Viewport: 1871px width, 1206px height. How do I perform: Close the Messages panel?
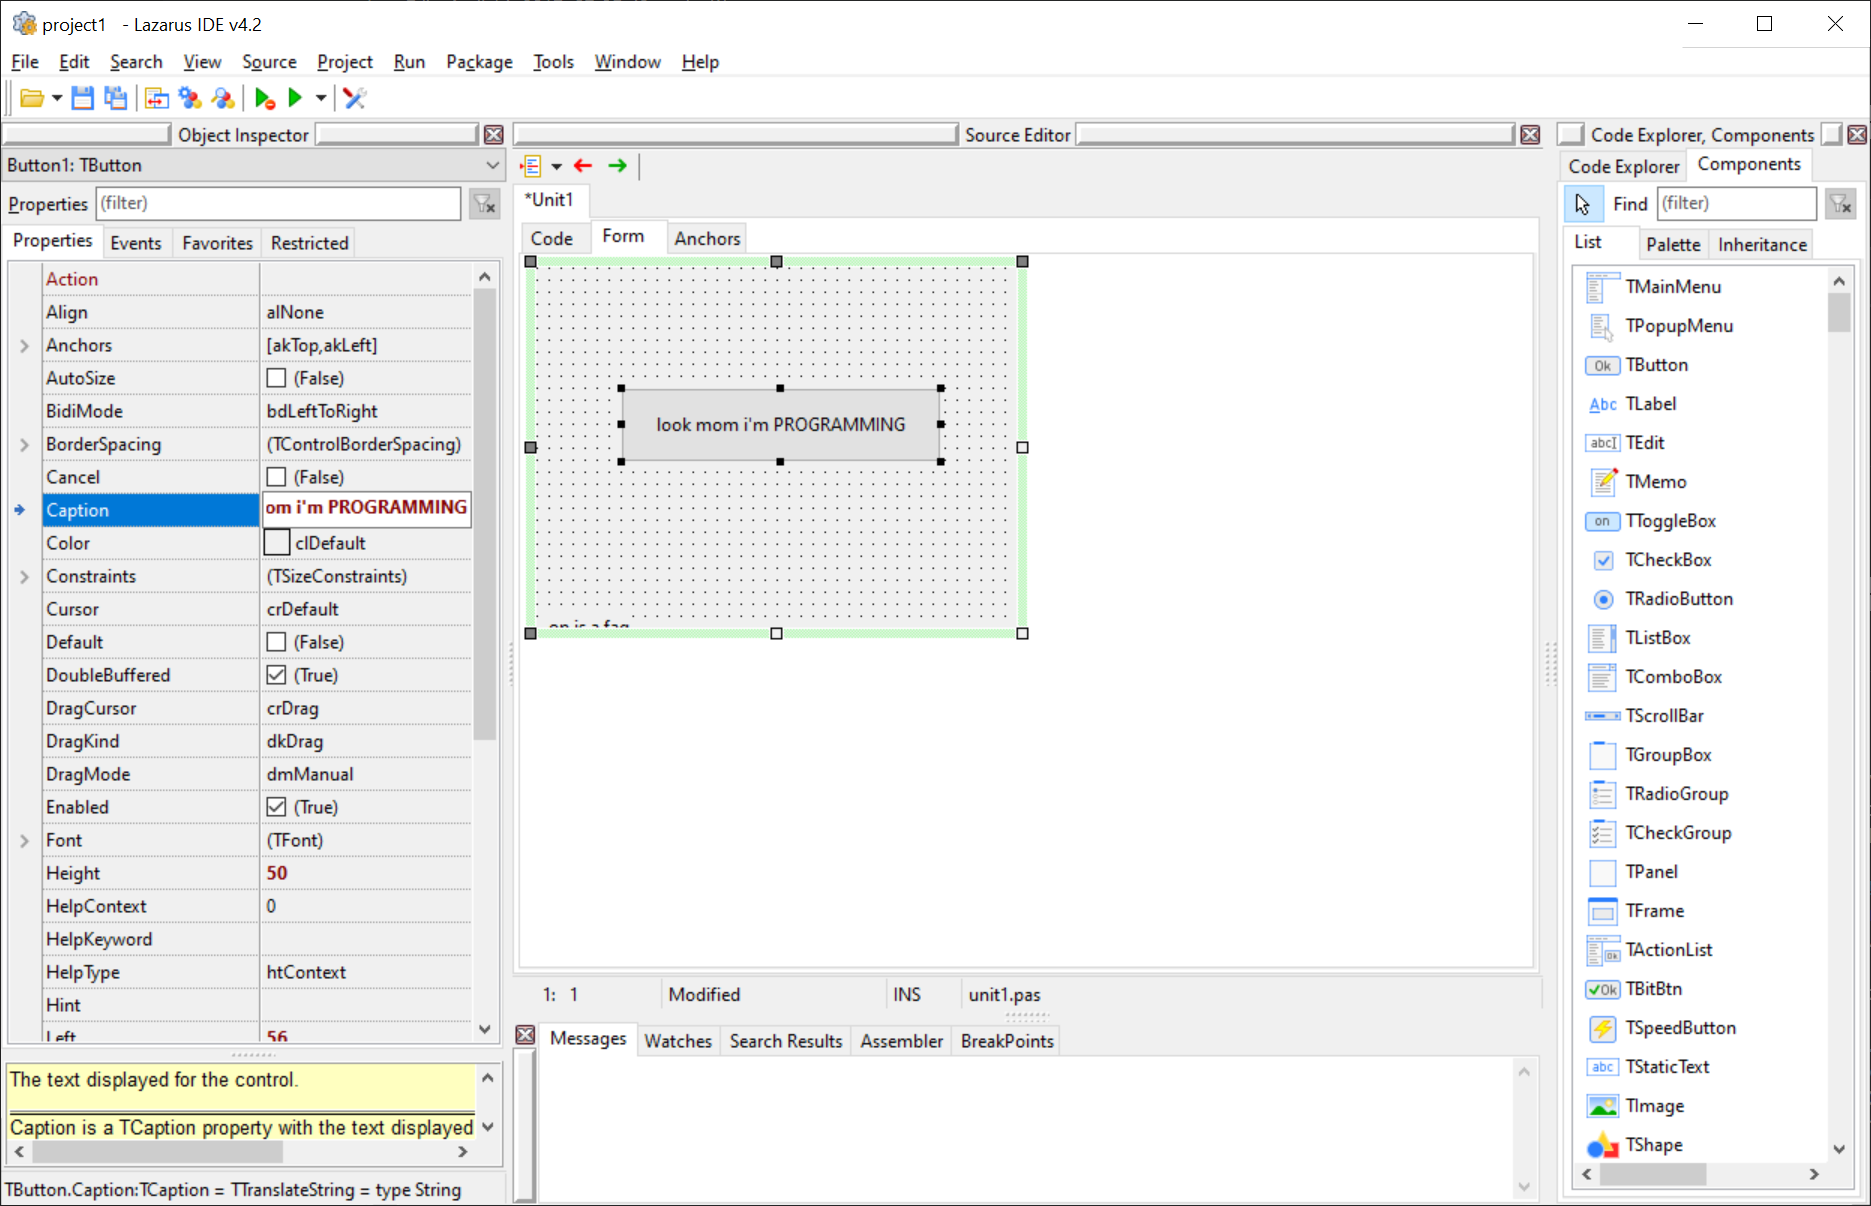[x=525, y=1035]
